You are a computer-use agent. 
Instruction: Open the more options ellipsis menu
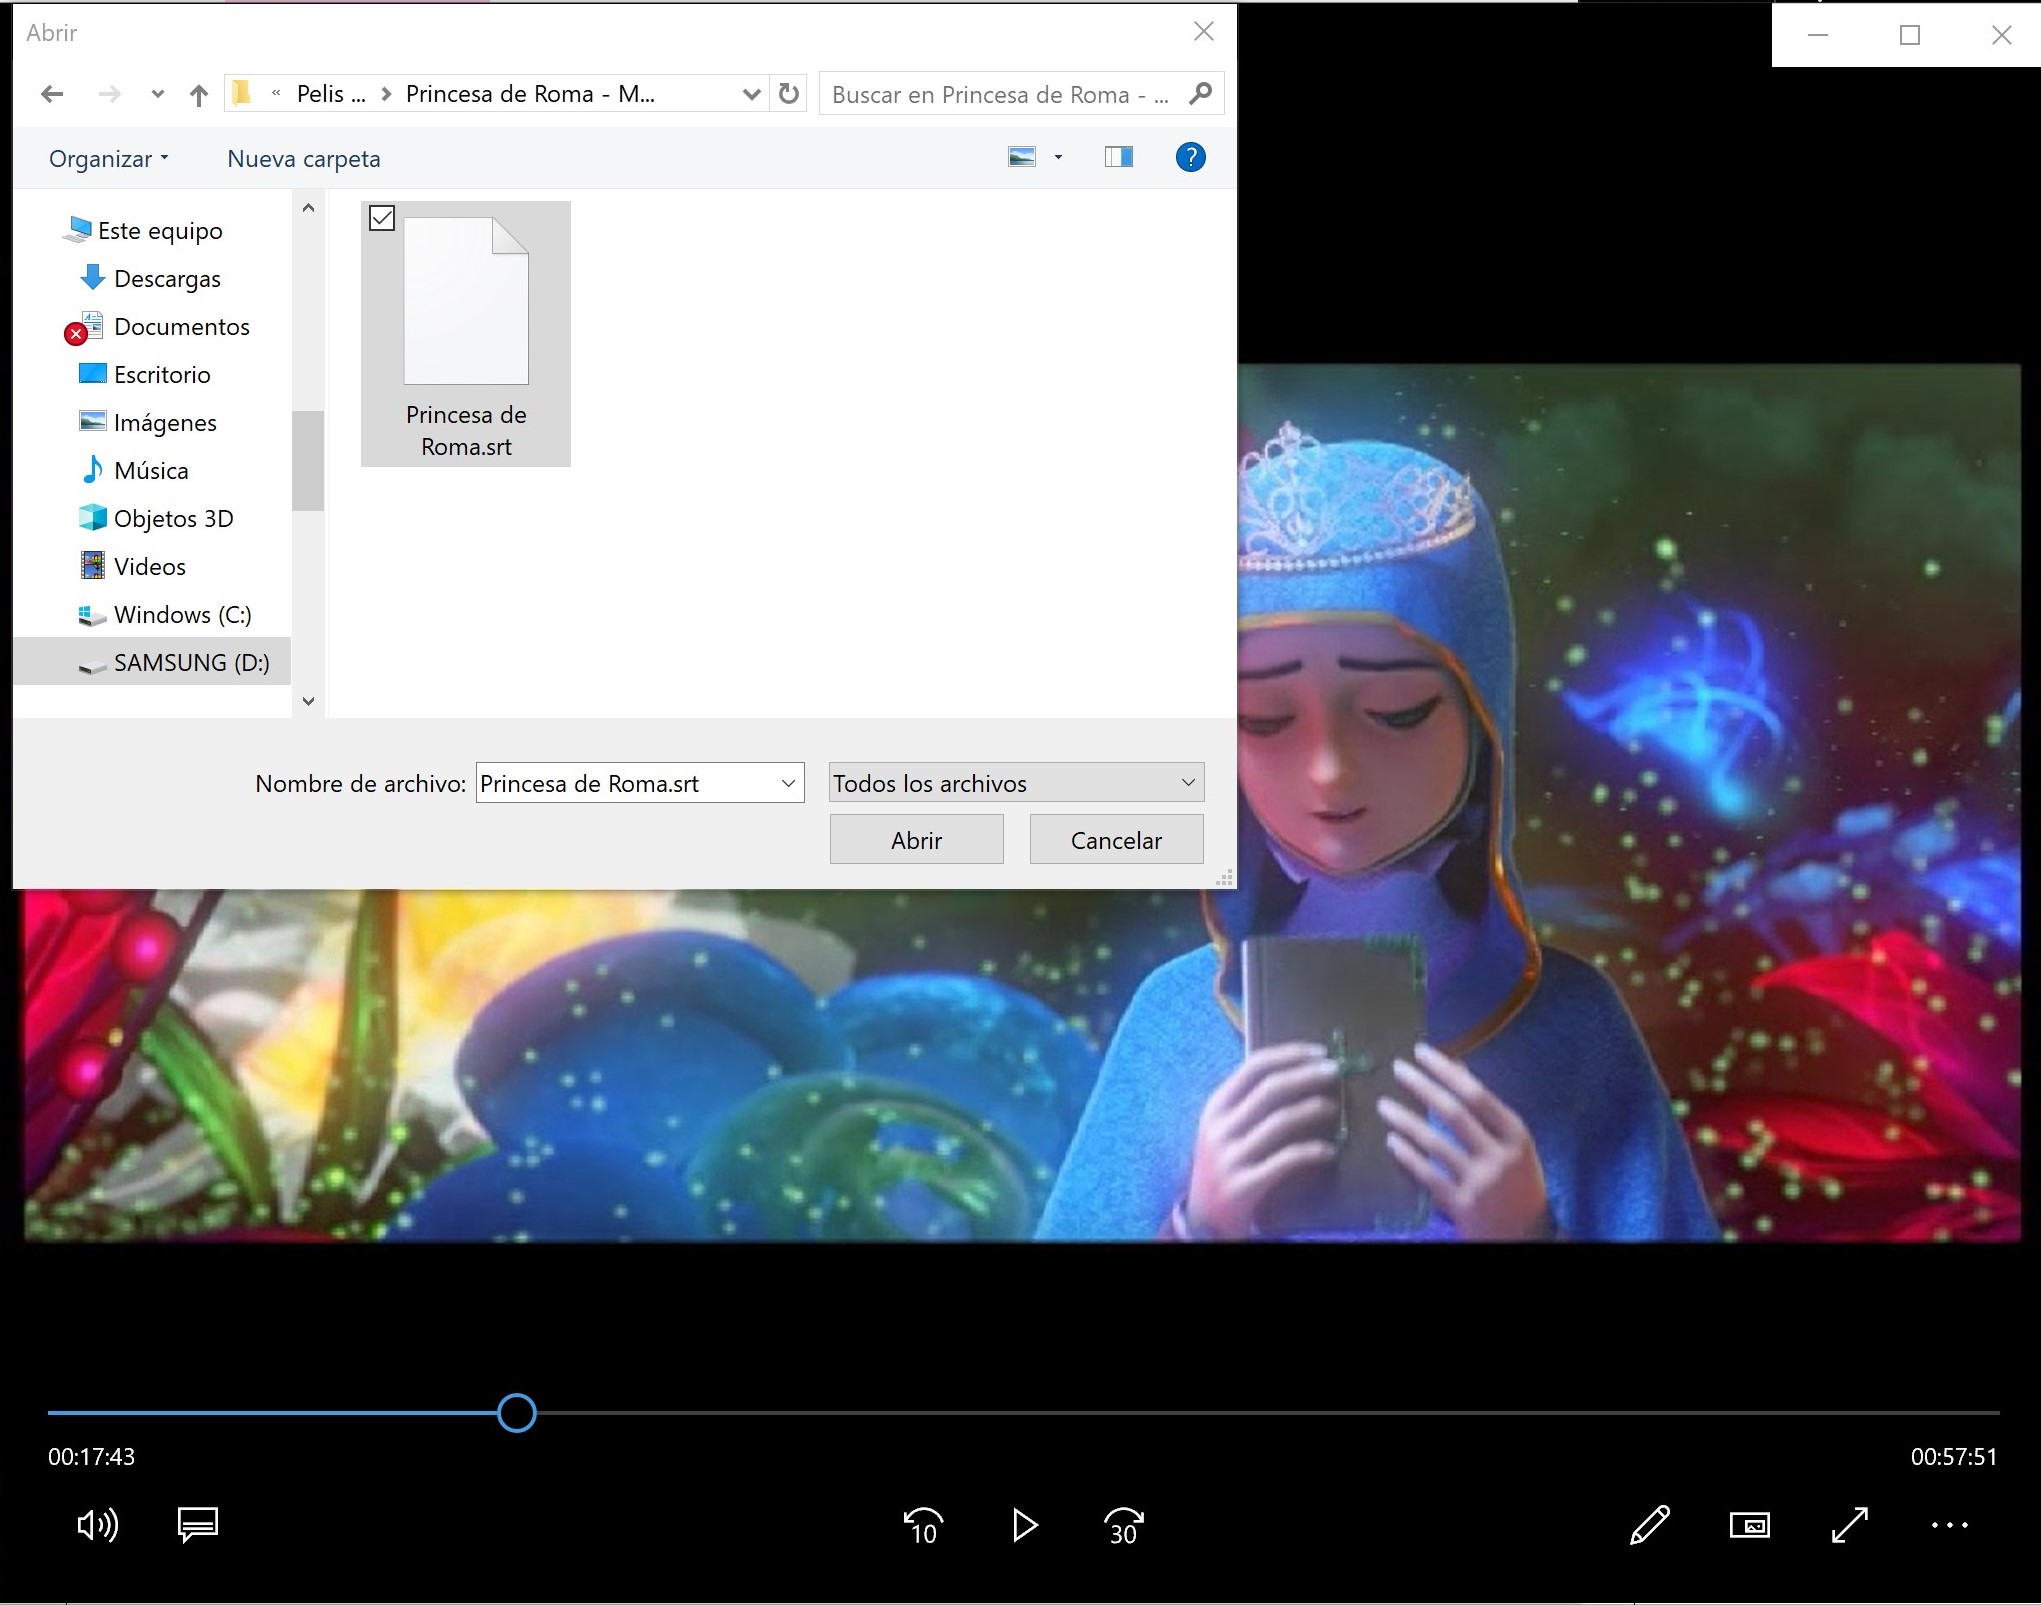1949,1525
